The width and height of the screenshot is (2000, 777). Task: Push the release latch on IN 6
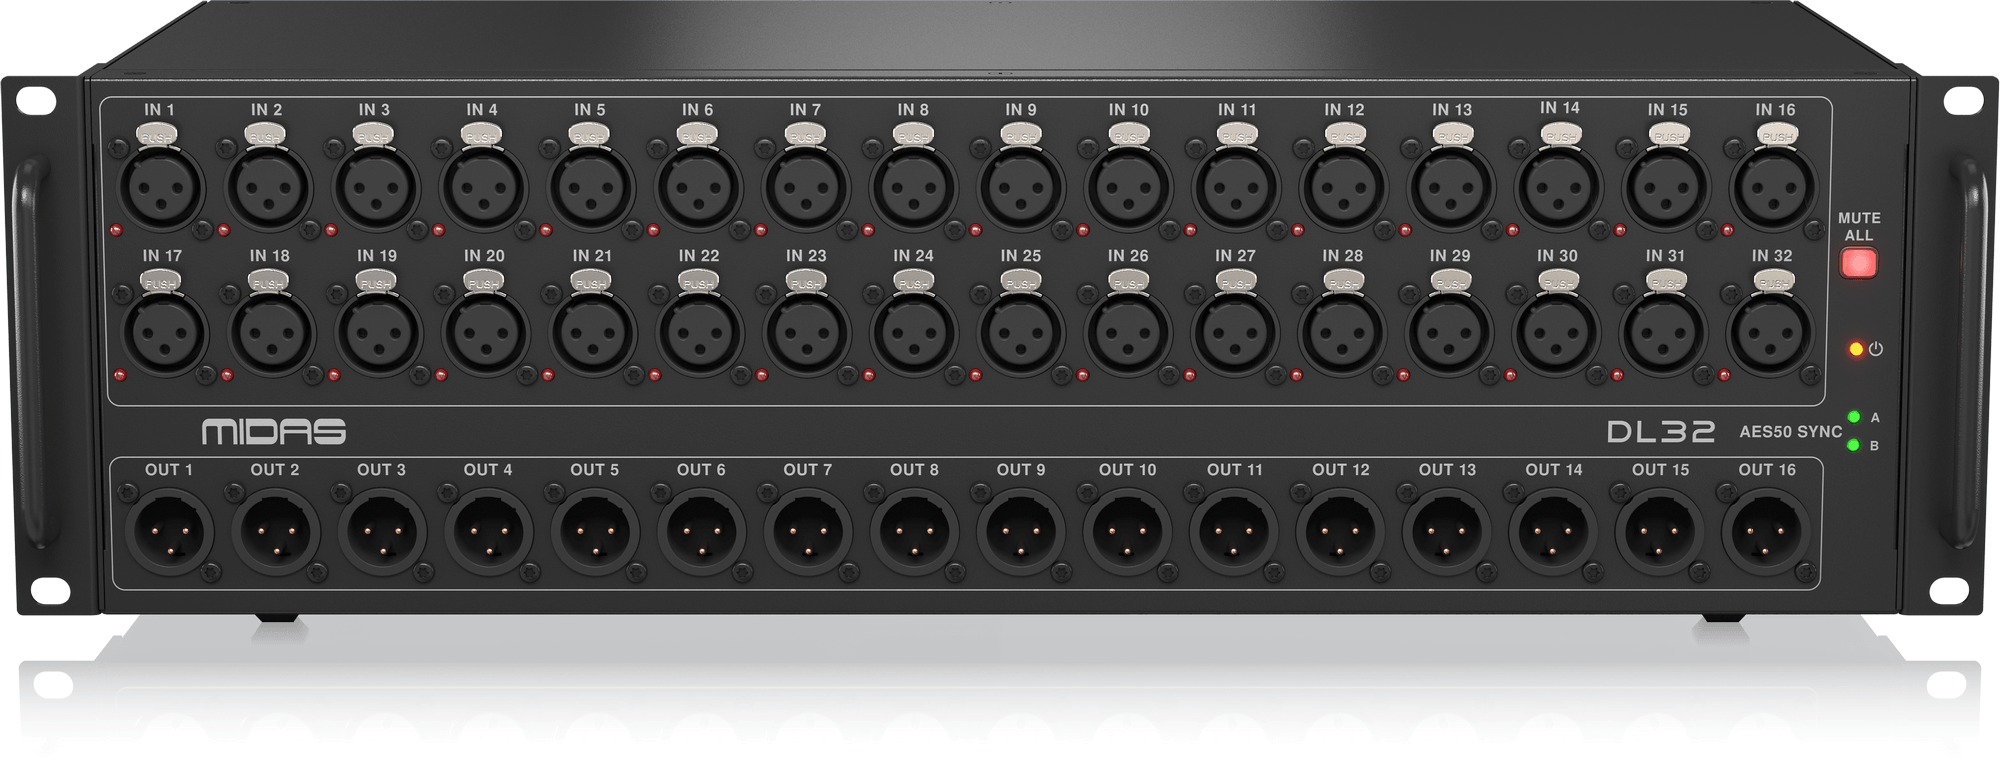pyautogui.click(x=697, y=135)
